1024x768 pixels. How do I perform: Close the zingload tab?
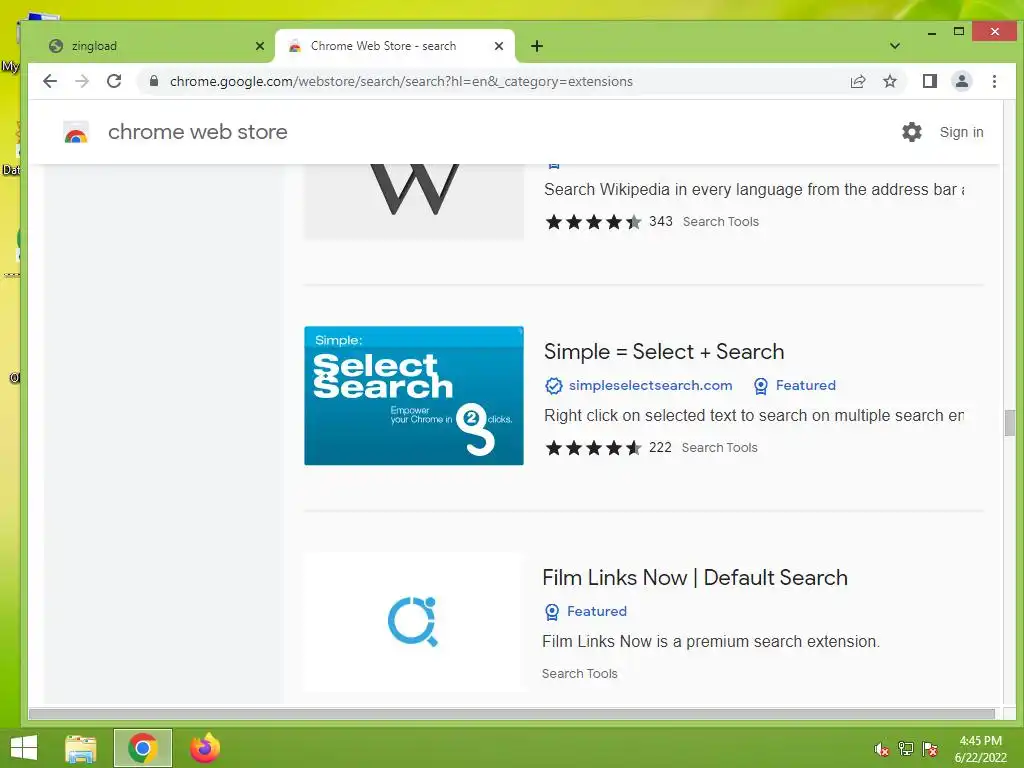(260, 46)
